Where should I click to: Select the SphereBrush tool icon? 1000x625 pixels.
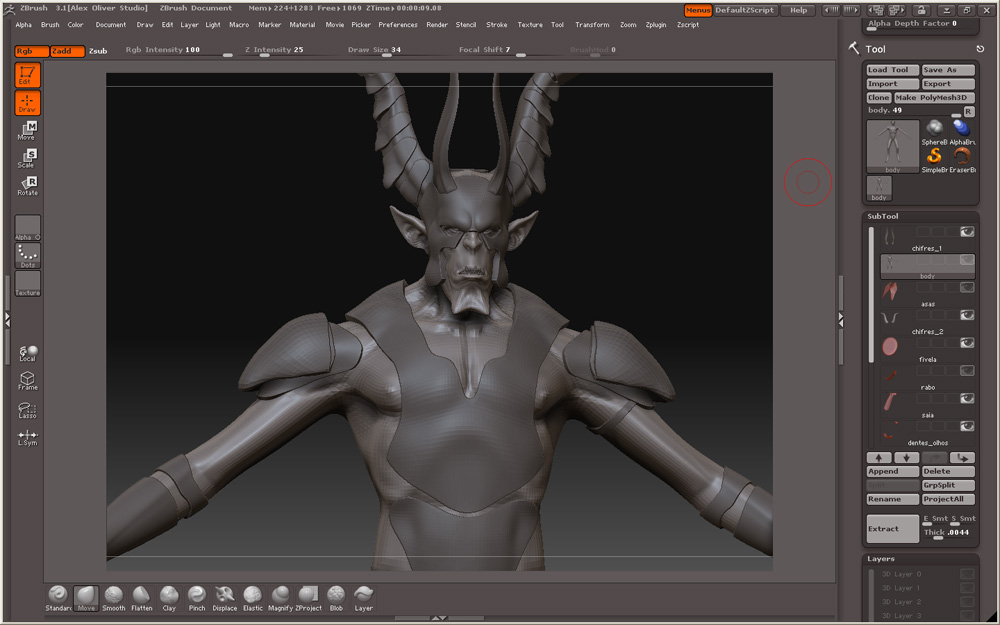(934, 133)
